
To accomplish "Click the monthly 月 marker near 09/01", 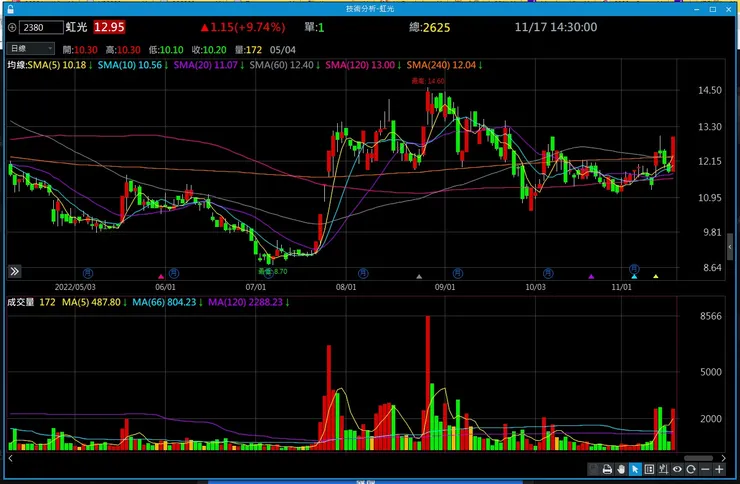I will pos(458,273).
